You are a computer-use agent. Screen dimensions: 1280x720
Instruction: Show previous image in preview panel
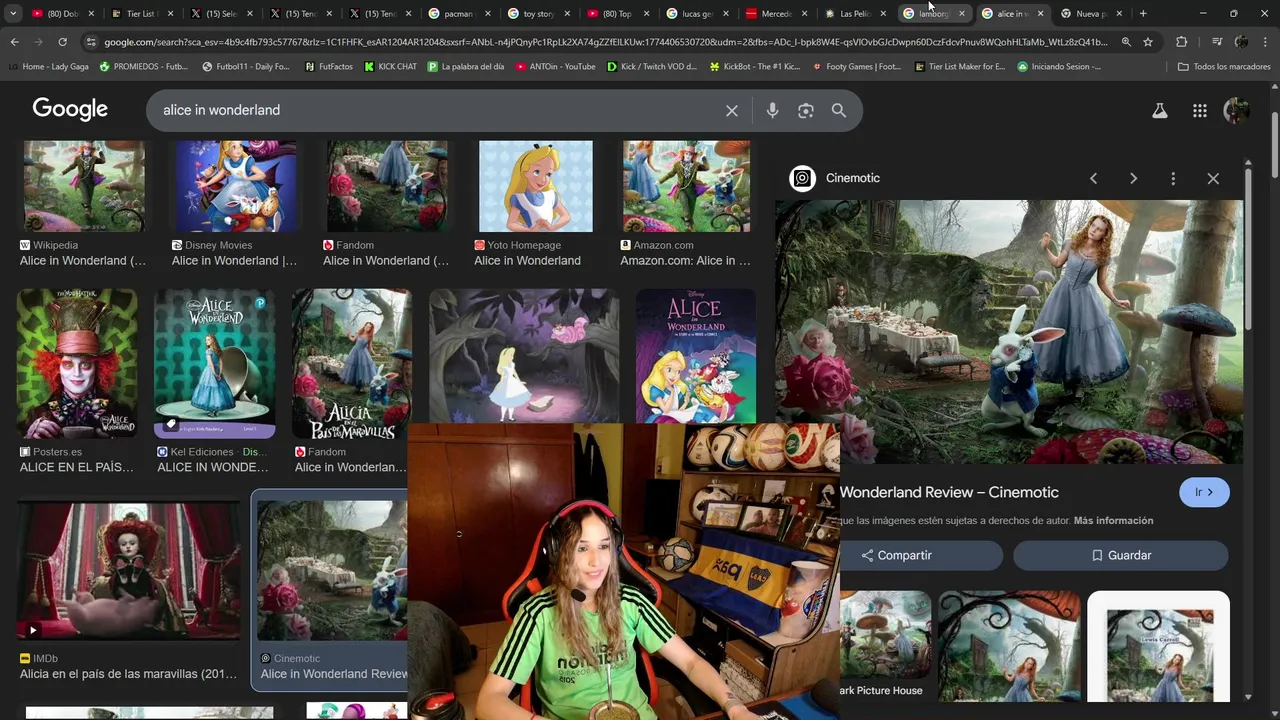1093,178
